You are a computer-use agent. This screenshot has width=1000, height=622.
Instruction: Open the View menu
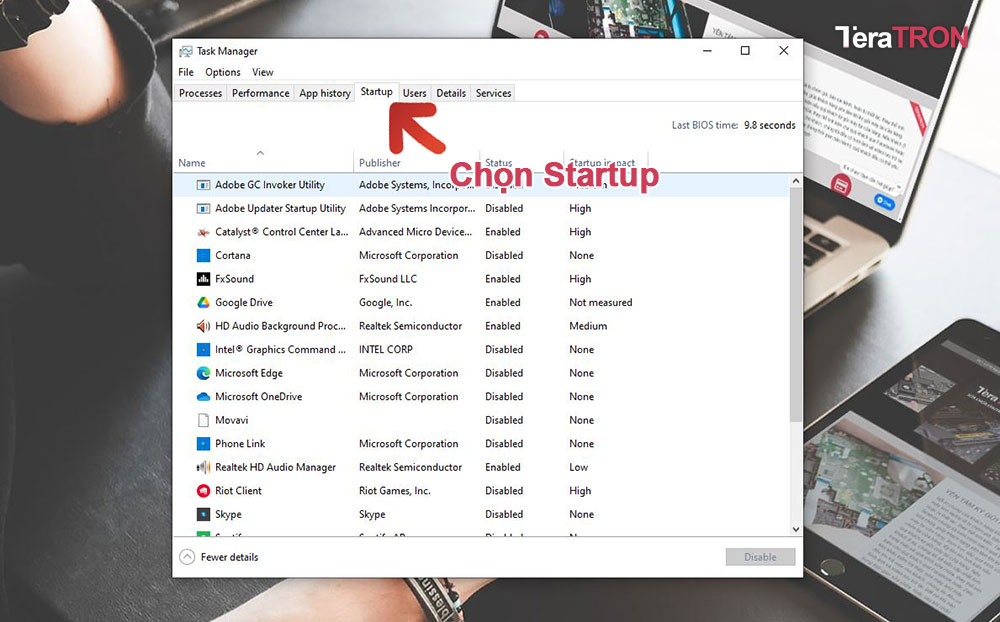click(x=262, y=72)
